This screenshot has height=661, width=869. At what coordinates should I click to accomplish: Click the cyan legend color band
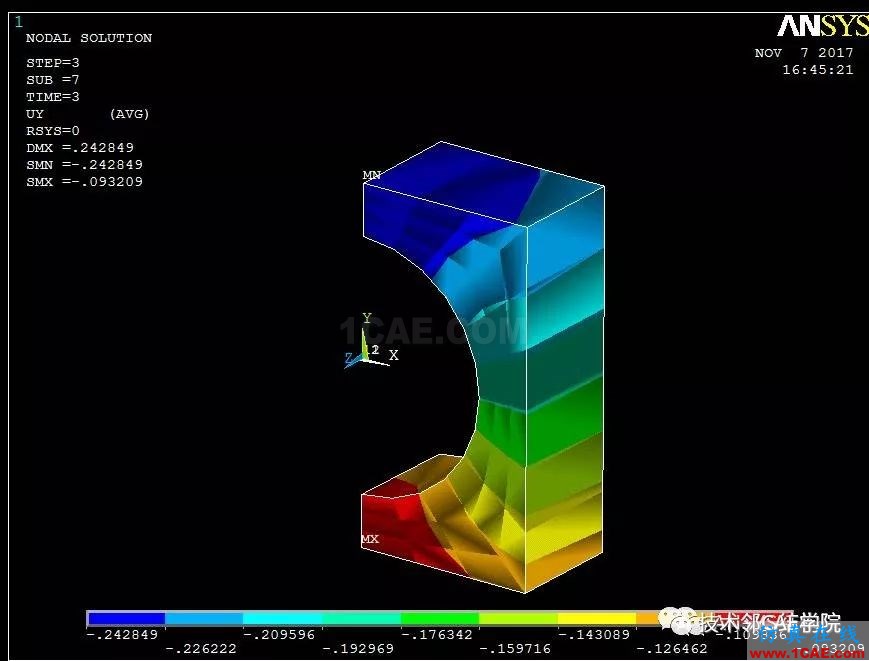283,618
